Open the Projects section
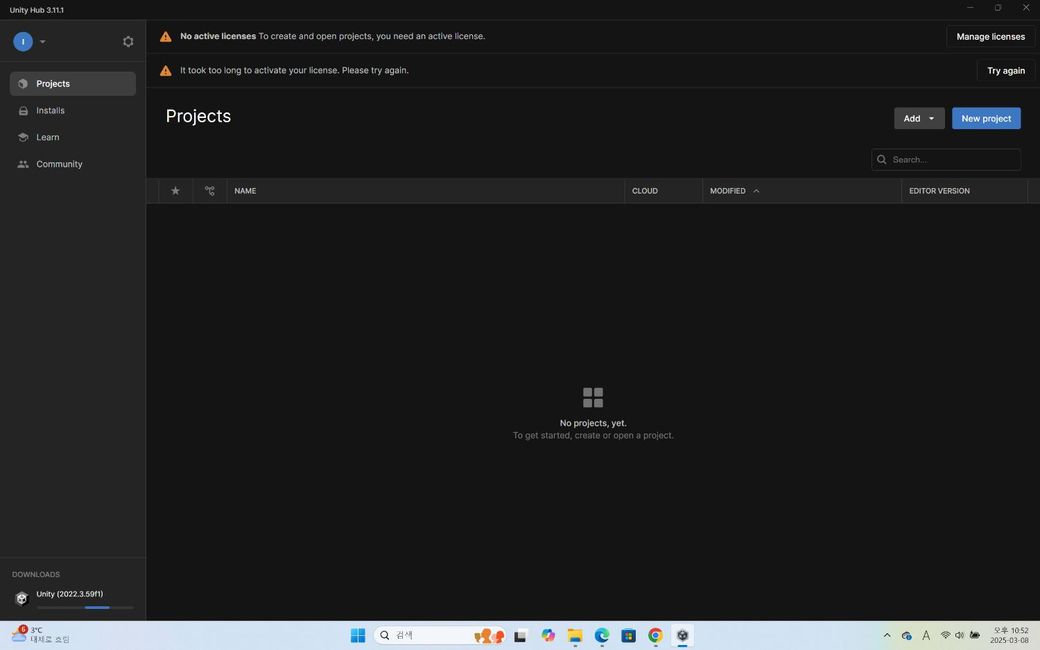This screenshot has width=1040, height=650. 72,84
